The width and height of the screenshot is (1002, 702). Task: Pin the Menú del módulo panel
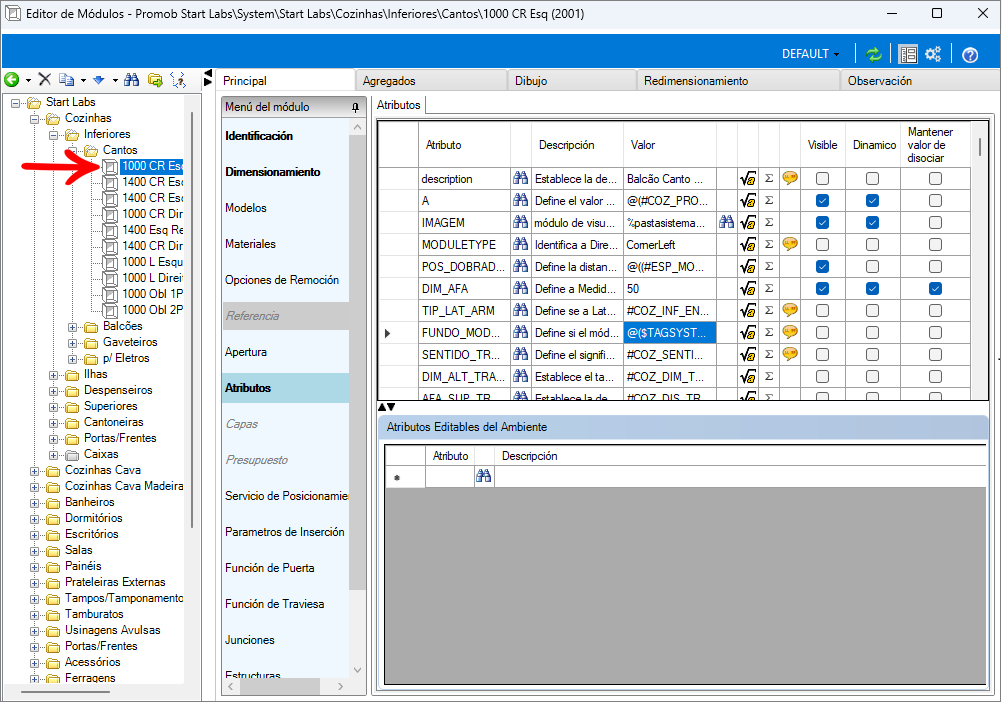tap(355, 107)
